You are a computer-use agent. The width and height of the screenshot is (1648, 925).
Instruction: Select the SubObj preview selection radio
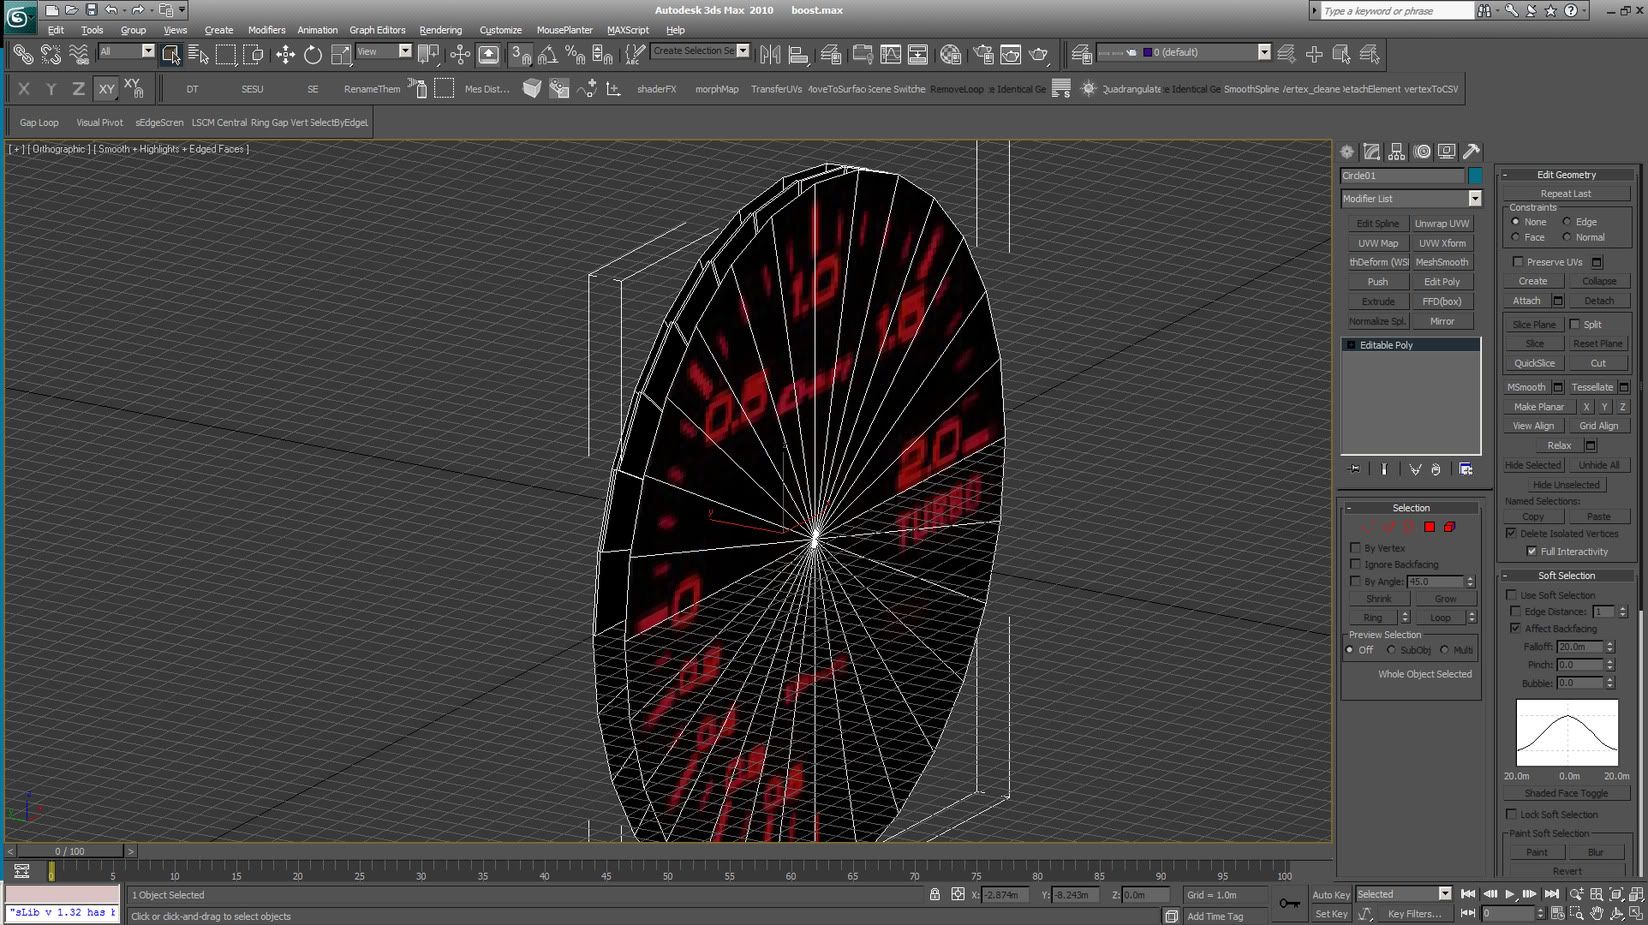tap(1391, 650)
